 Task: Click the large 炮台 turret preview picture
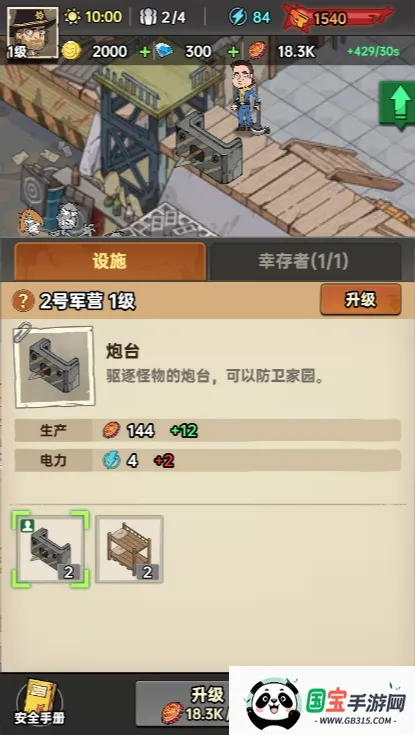point(54,366)
